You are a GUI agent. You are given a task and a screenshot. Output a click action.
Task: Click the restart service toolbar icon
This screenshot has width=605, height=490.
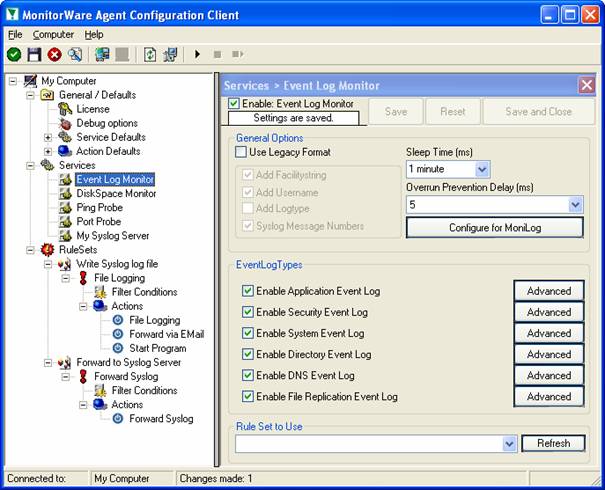coord(237,54)
